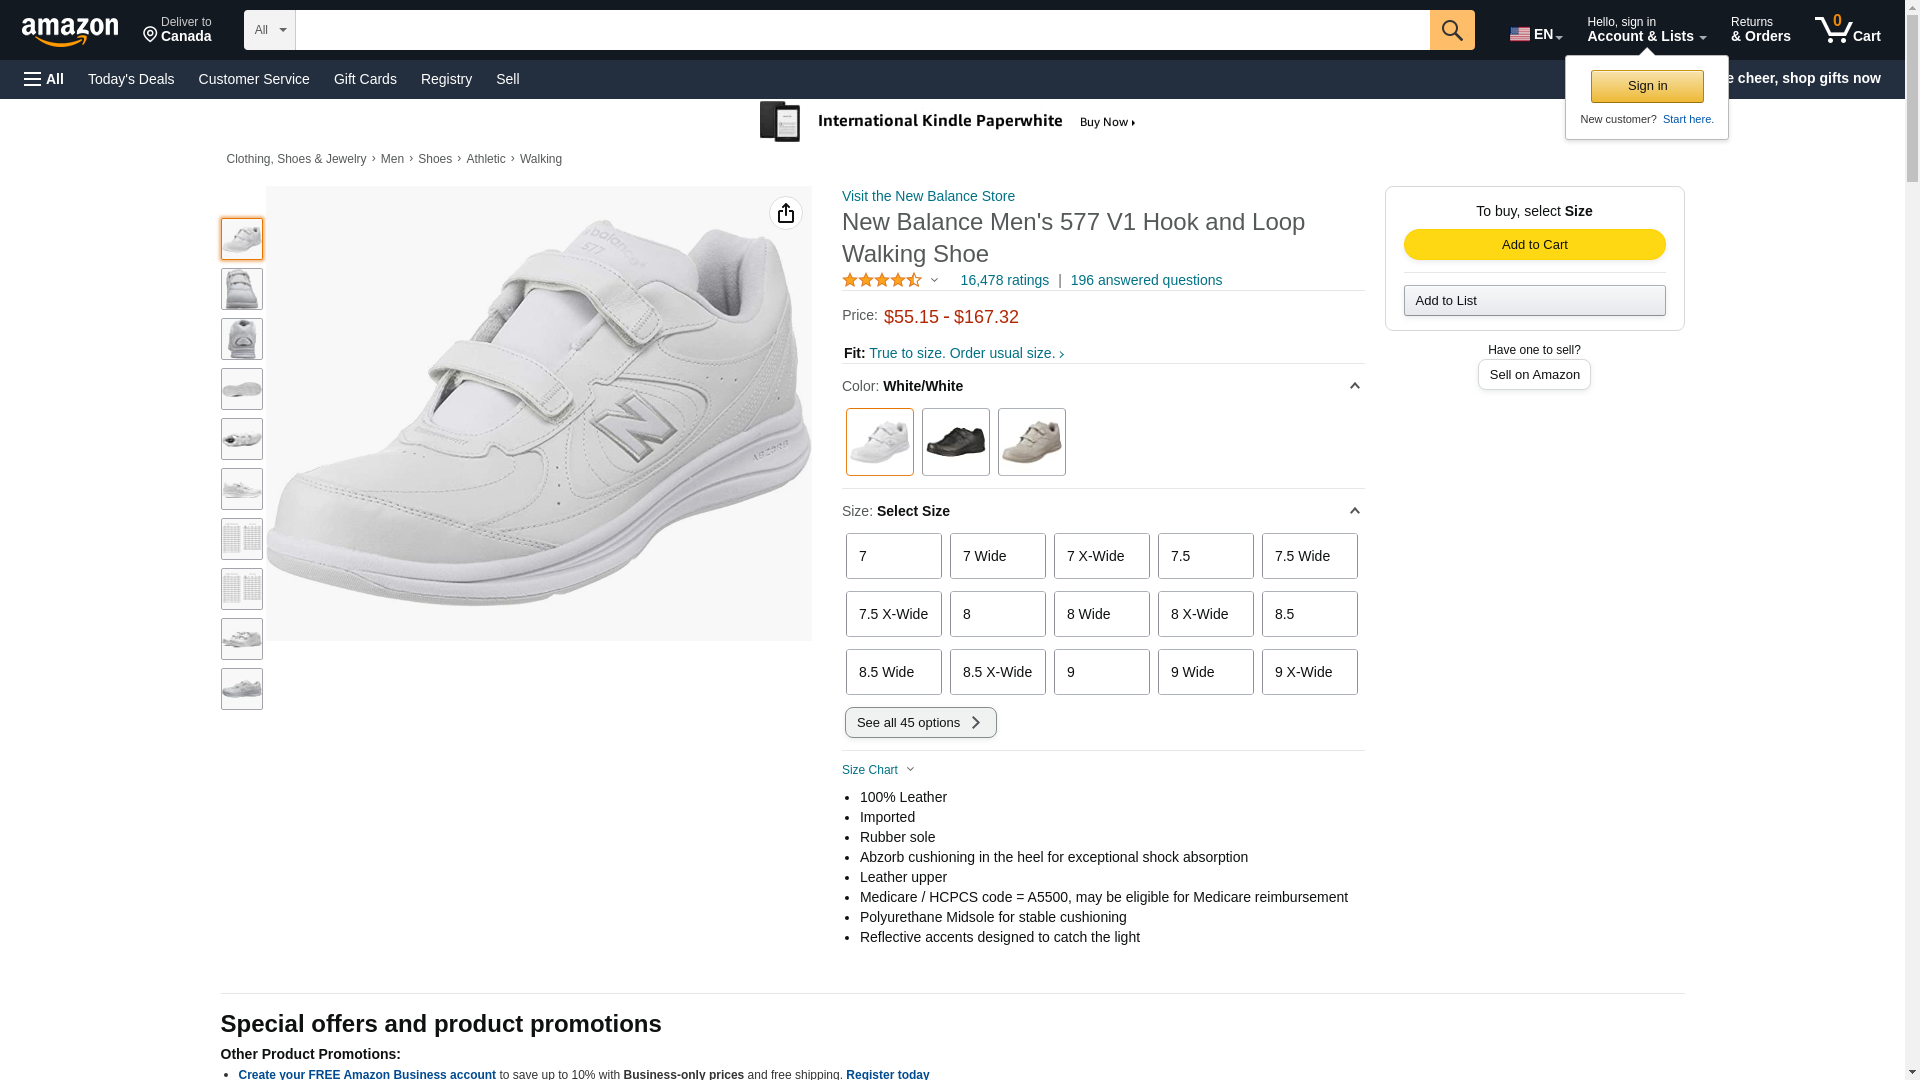Click into the search text field
1920x1080 pixels.
862,30
